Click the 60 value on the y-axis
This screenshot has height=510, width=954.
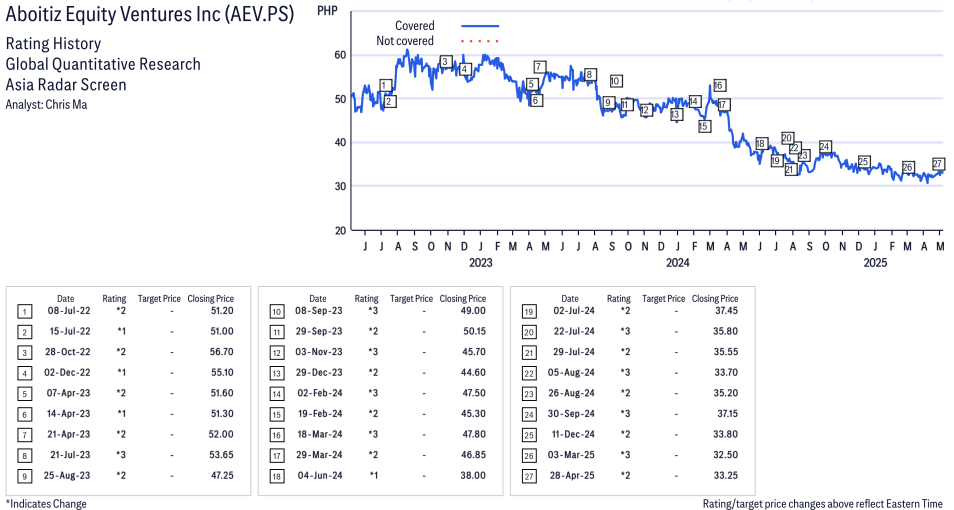click(x=340, y=55)
